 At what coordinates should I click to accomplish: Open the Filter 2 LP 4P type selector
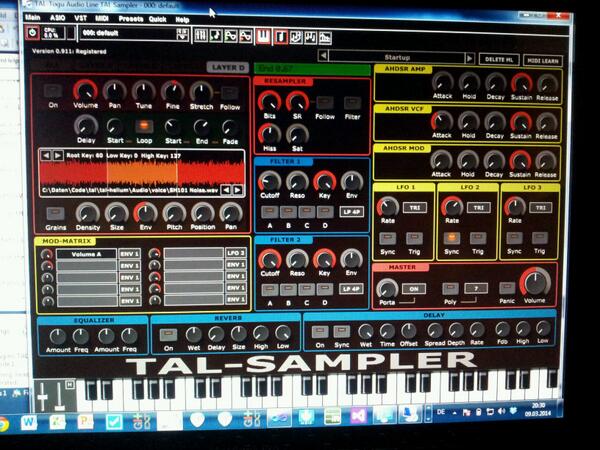[351, 289]
